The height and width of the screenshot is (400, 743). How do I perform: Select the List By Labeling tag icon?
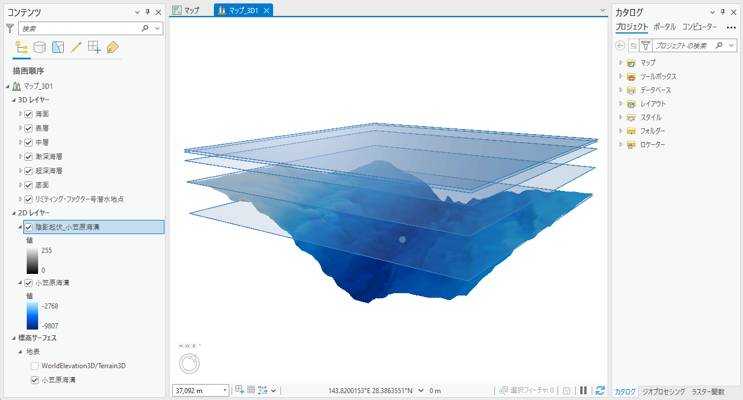(x=112, y=47)
